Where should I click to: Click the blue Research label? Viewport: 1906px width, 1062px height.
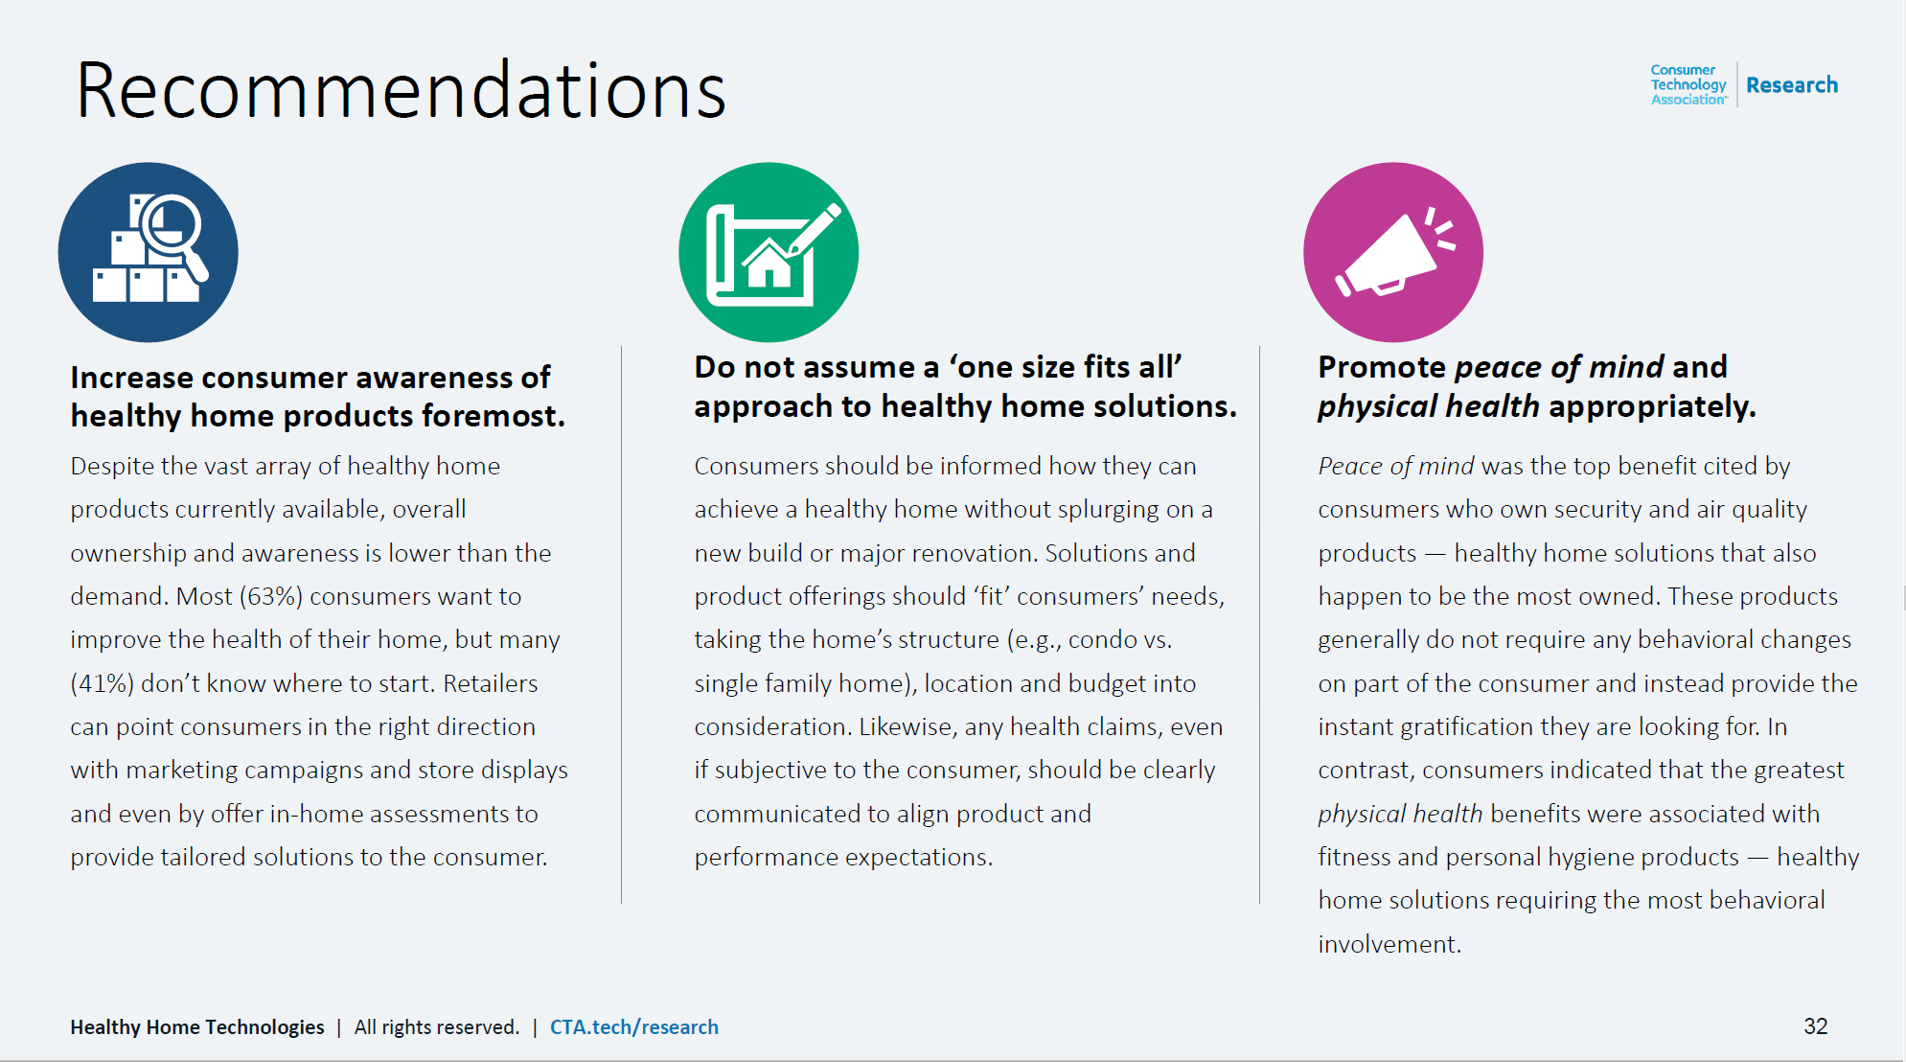pos(1791,85)
